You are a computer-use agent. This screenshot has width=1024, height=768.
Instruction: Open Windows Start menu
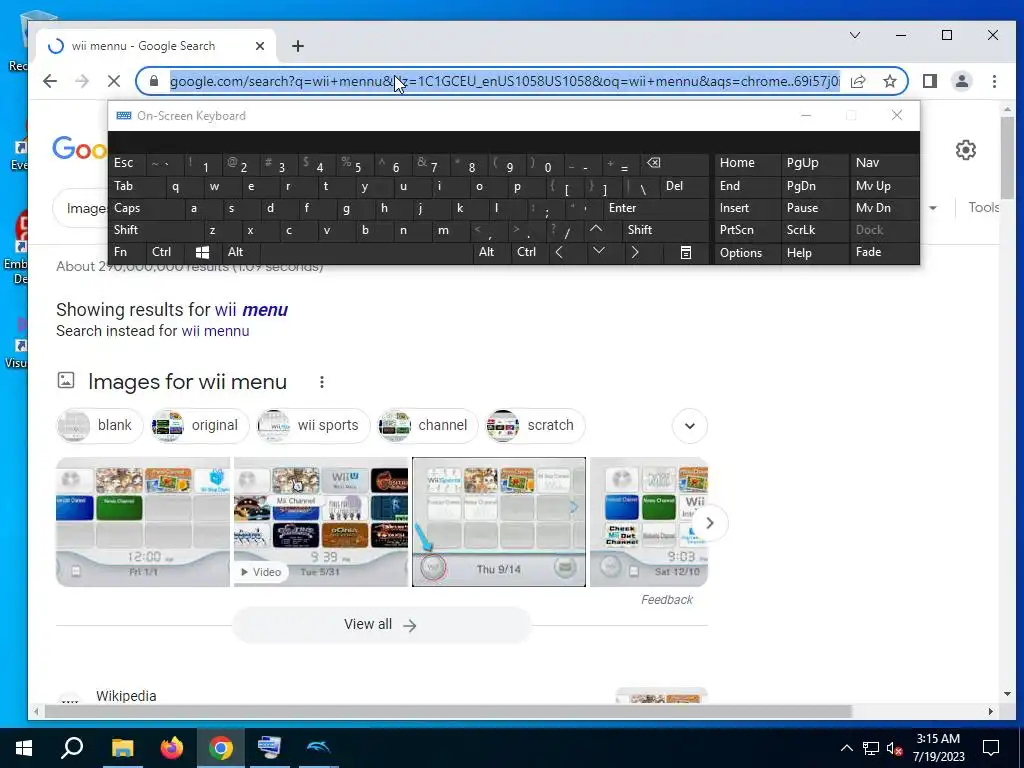coord(24,748)
